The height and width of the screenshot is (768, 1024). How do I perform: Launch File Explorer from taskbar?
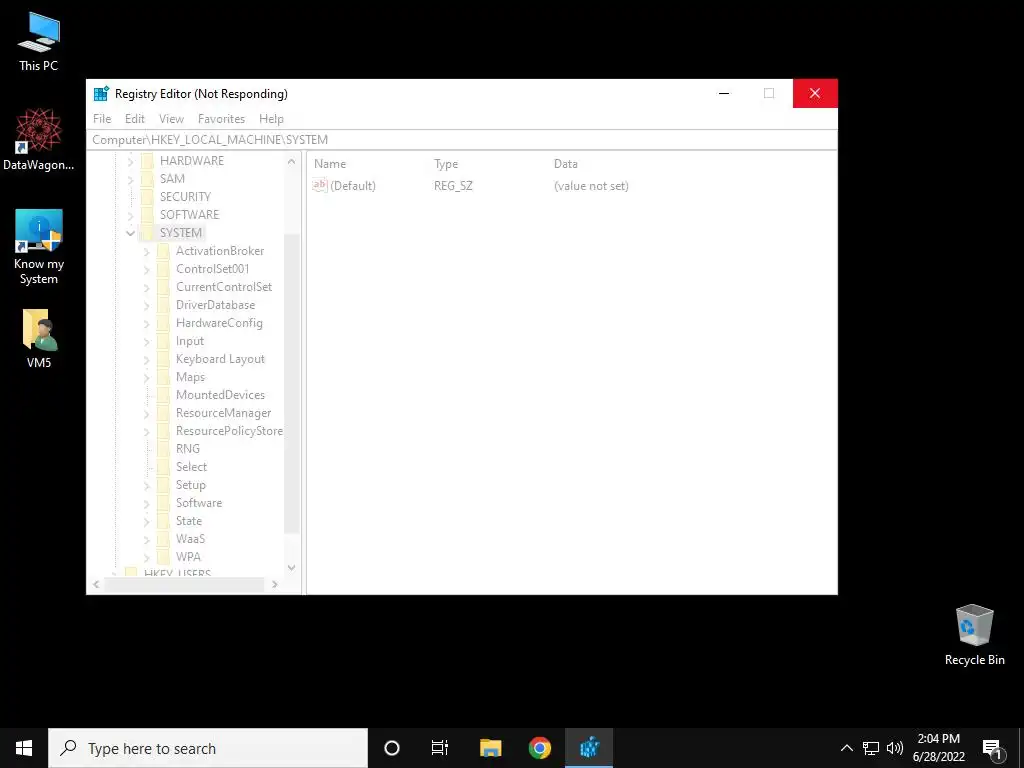tap(490, 748)
